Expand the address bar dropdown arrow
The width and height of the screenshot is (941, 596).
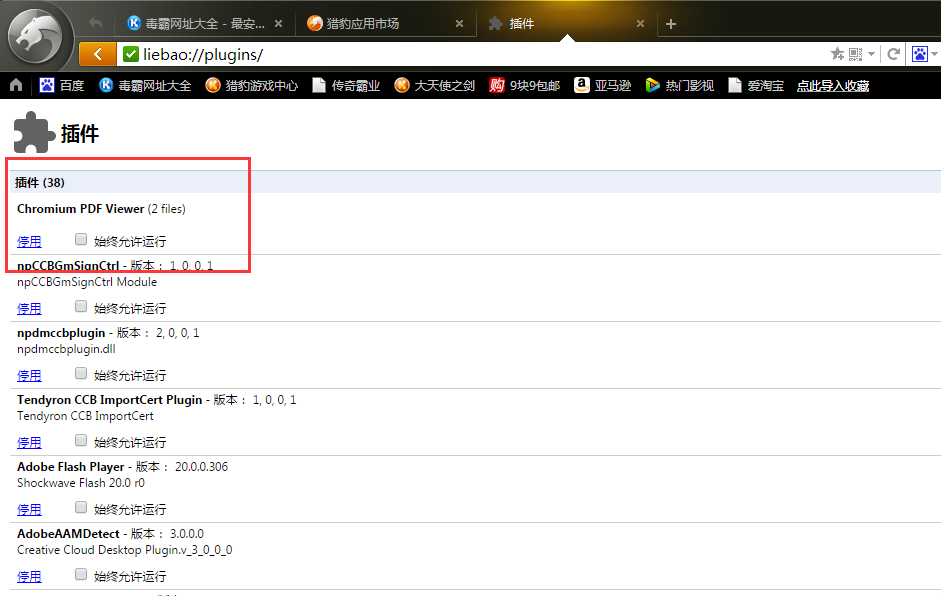click(872, 54)
